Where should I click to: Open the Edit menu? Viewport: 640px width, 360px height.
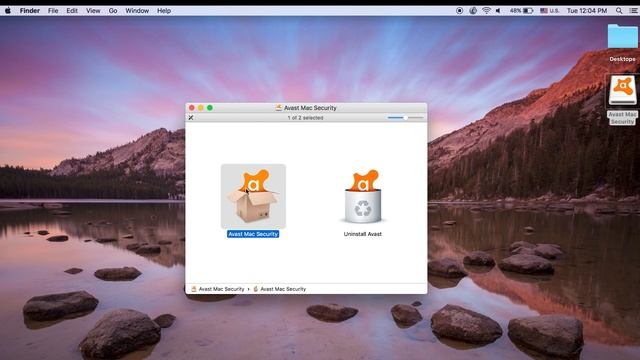click(x=72, y=11)
